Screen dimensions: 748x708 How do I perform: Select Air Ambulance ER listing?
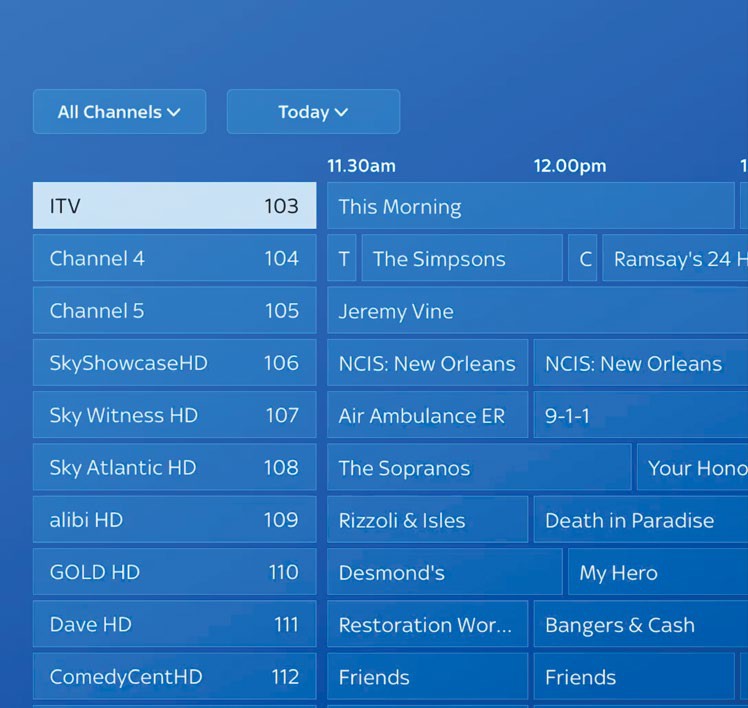427,415
